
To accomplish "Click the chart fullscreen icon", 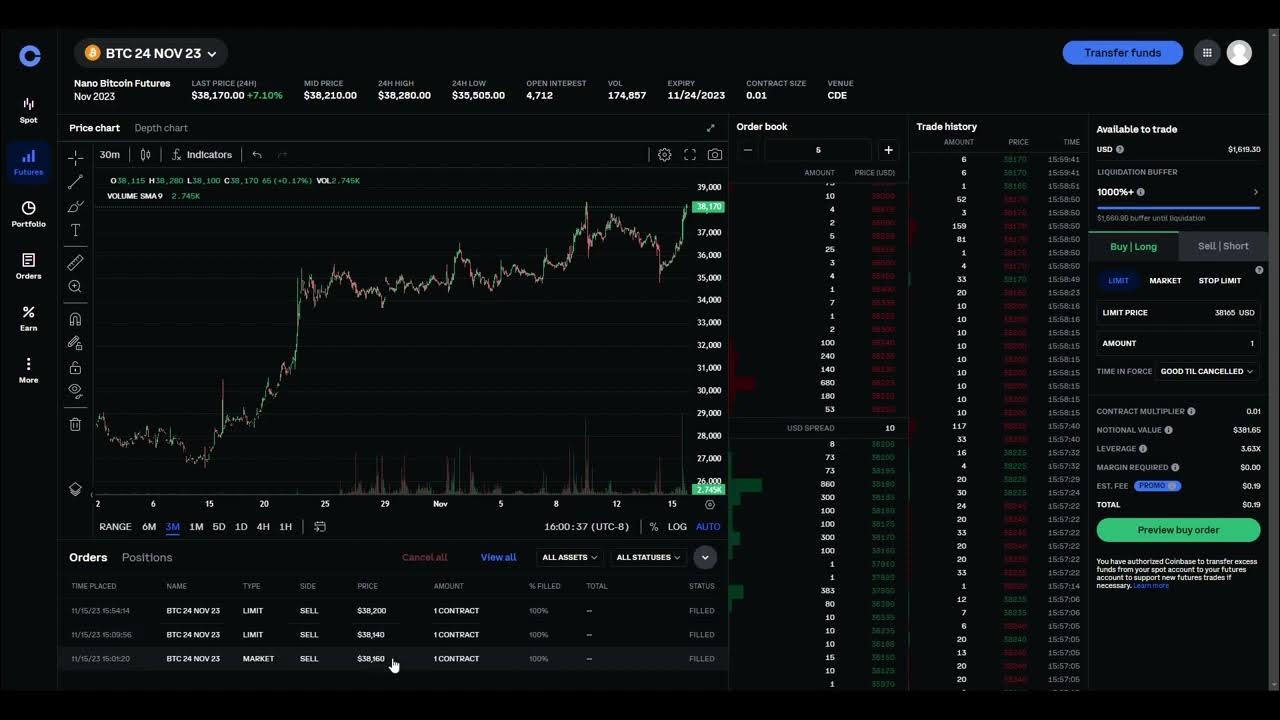I will 690,154.
